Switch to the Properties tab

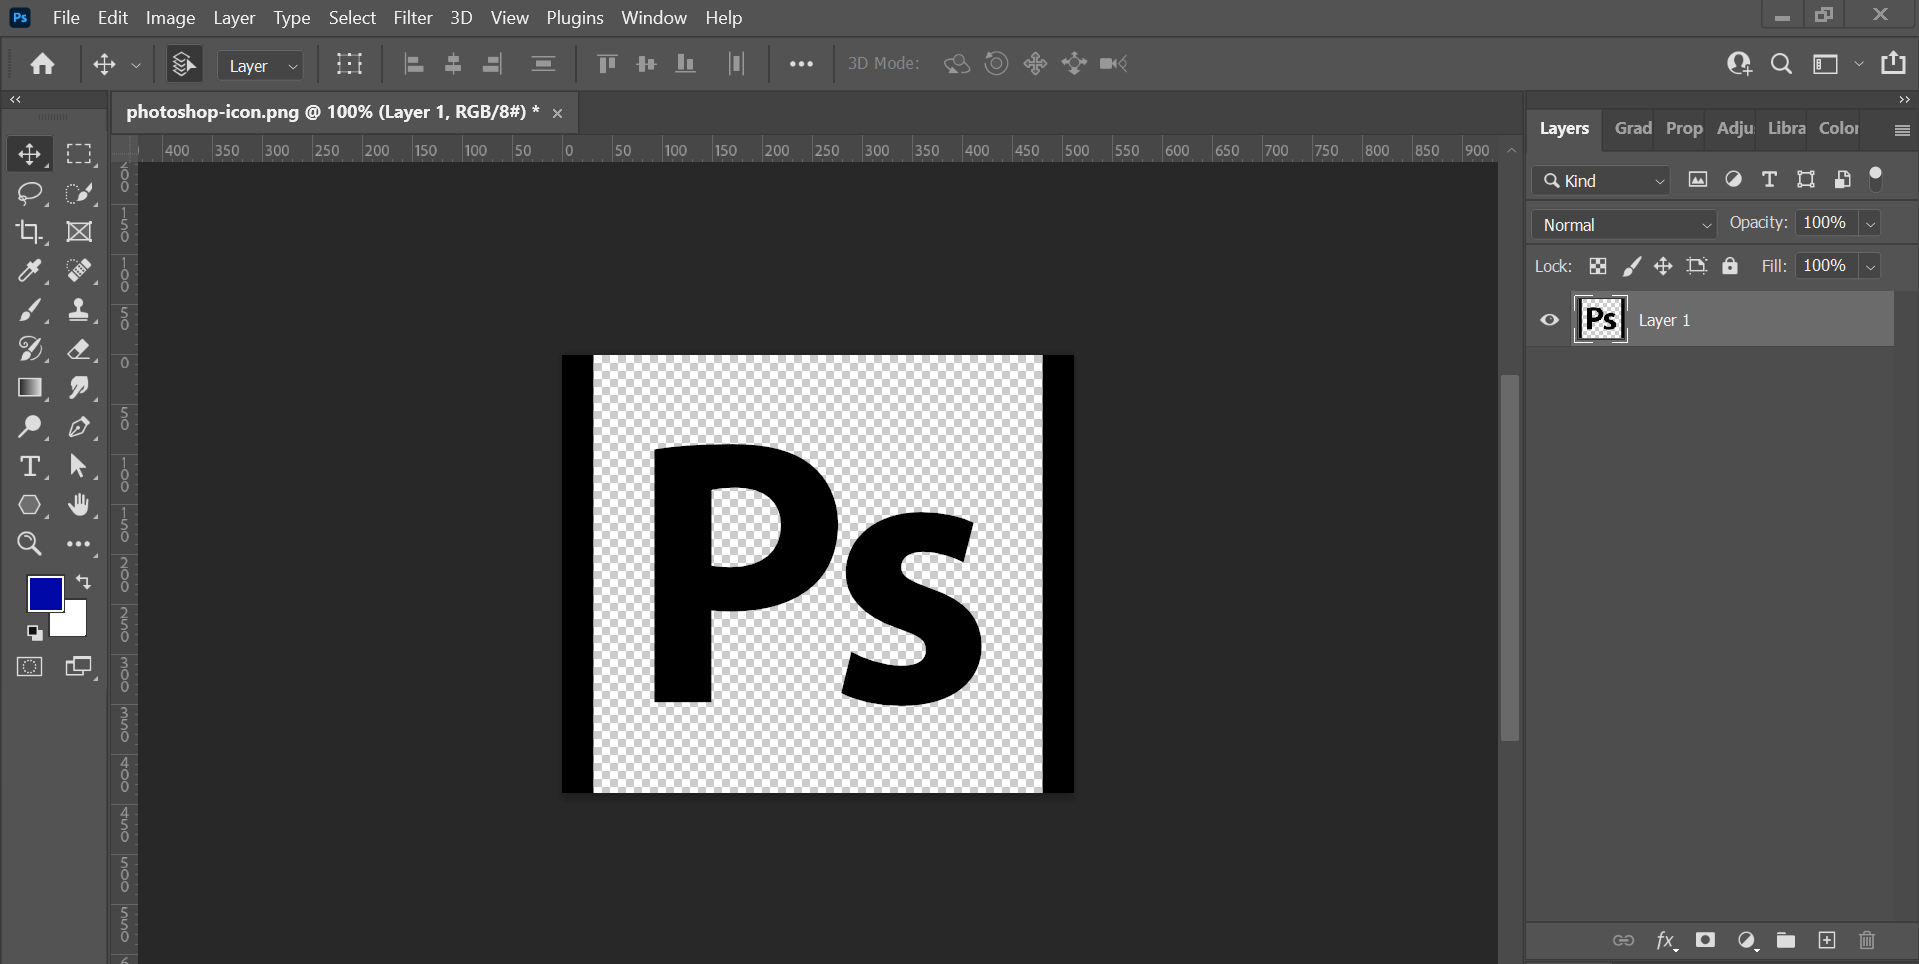tap(1683, 128)
